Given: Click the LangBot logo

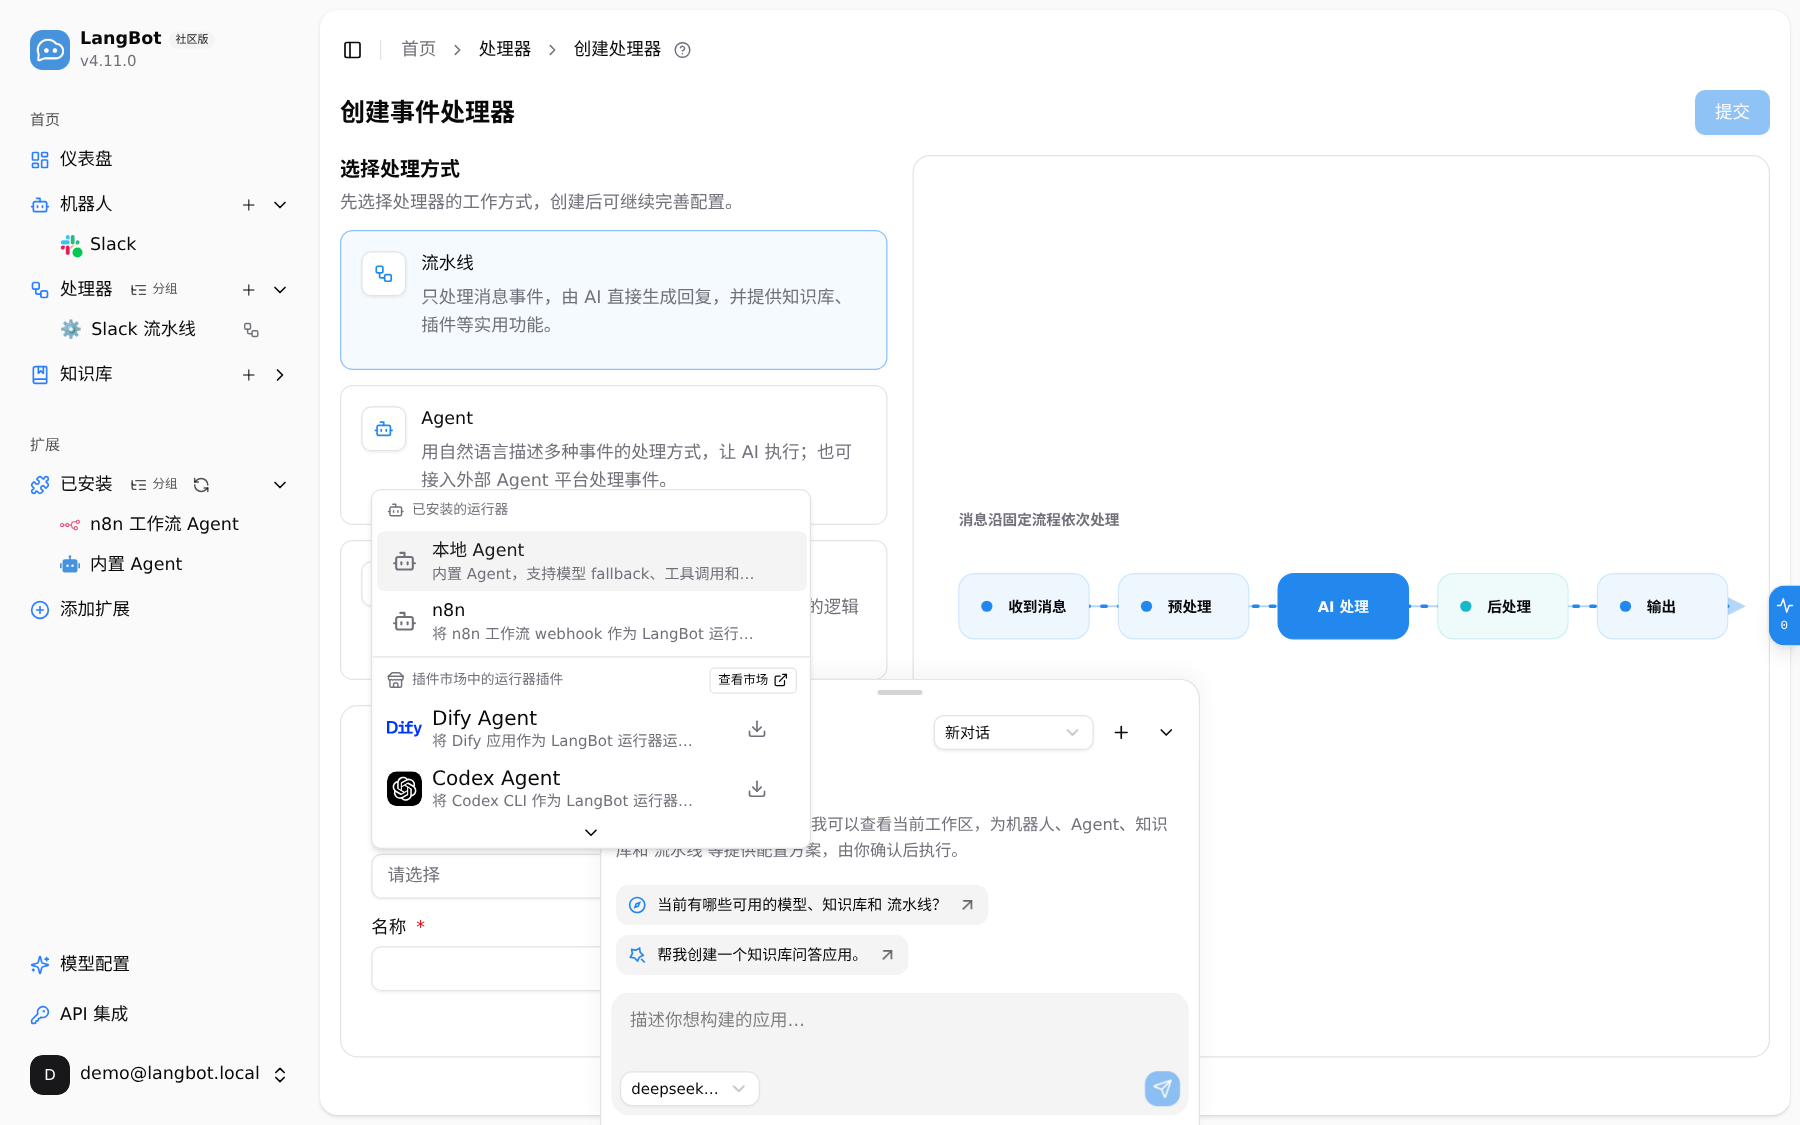Looking at the screenshot, I should coord(50,50).
